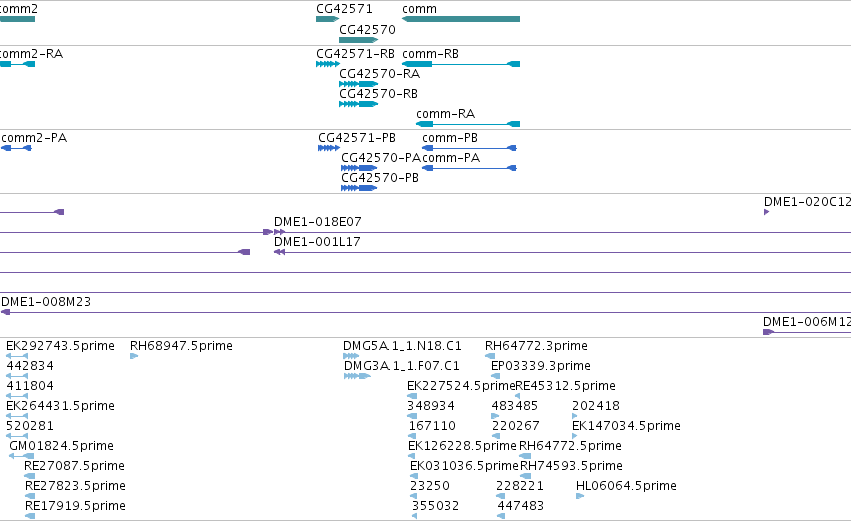Click EST RH74593.5prime label
851x521 pixels.
(x=571, y=466)
